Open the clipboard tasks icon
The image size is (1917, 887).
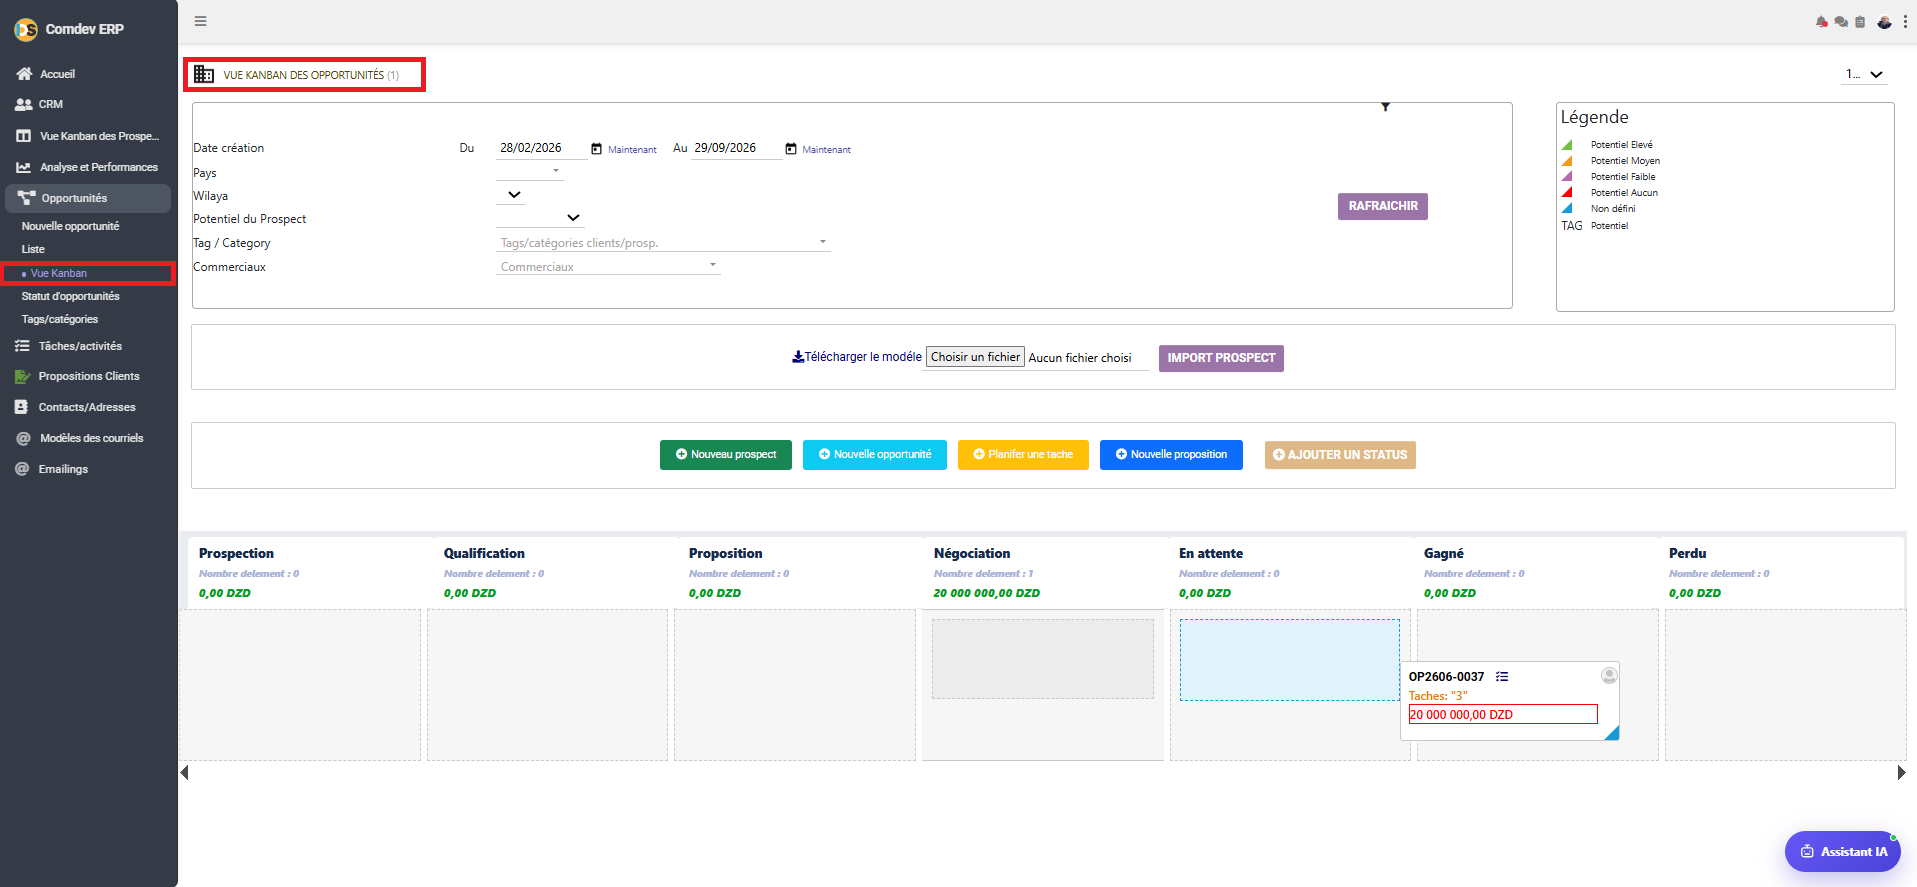click(x=1860, y=22)
